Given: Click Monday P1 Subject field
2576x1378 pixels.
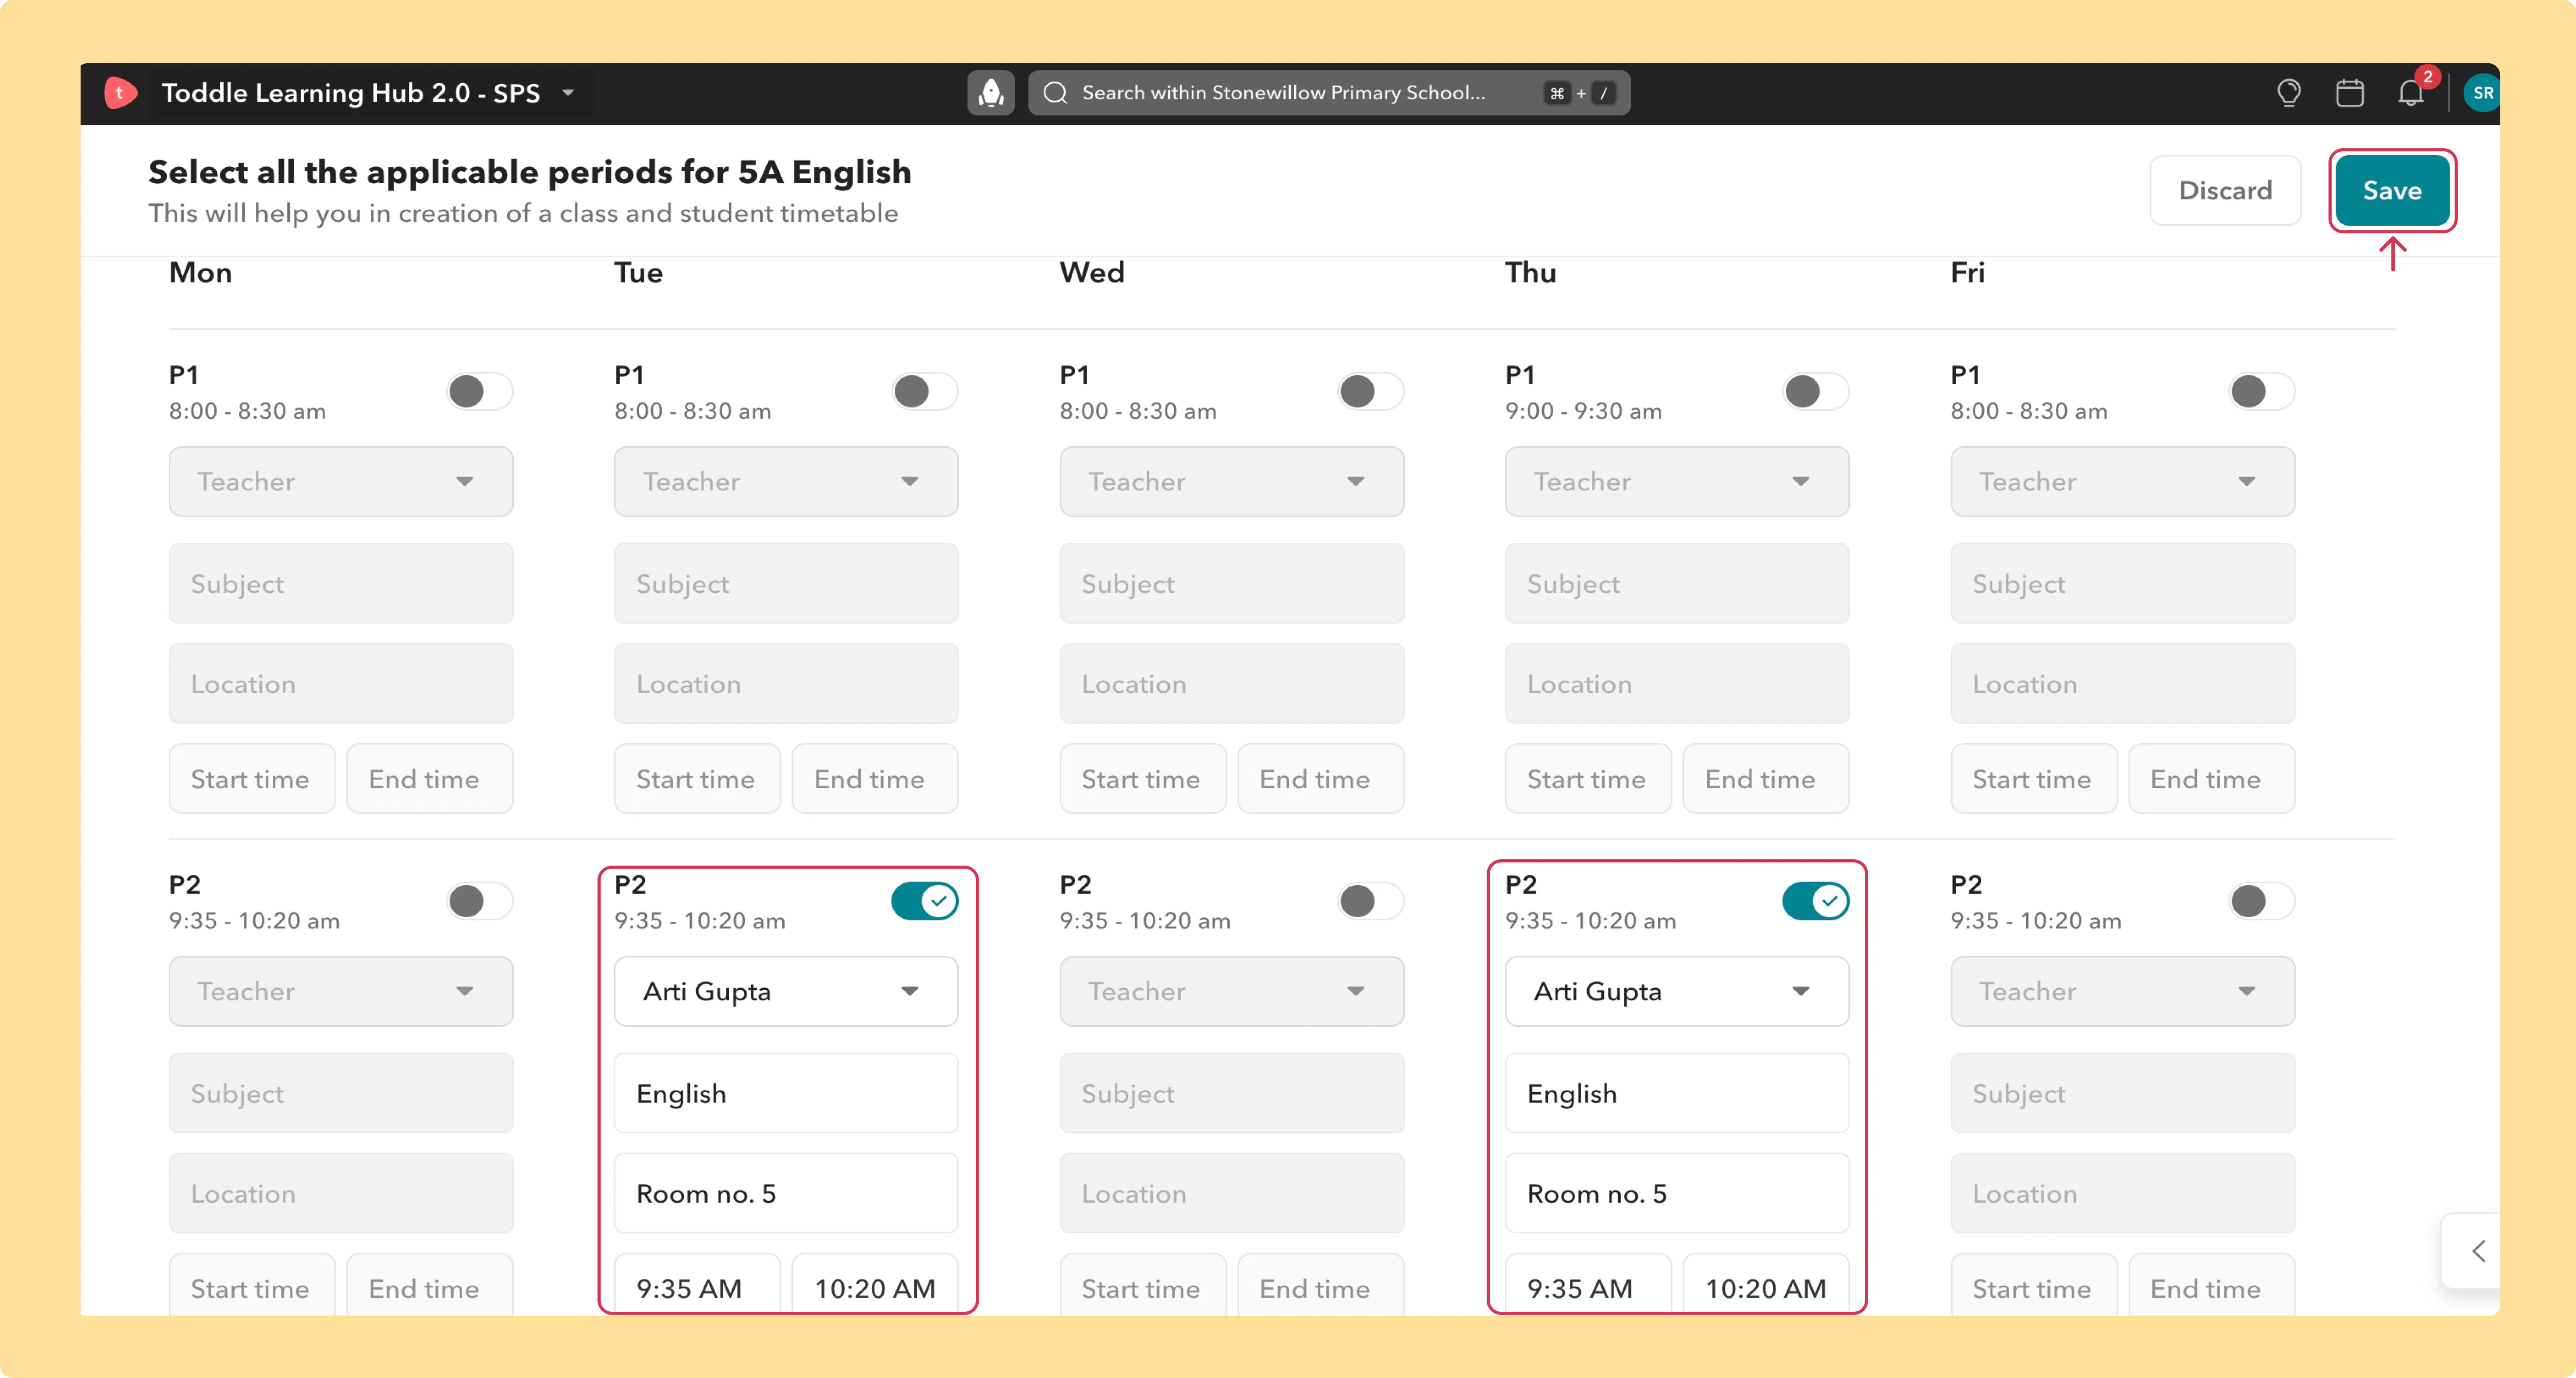Looking at the screenshot, I should click(341, 583).
